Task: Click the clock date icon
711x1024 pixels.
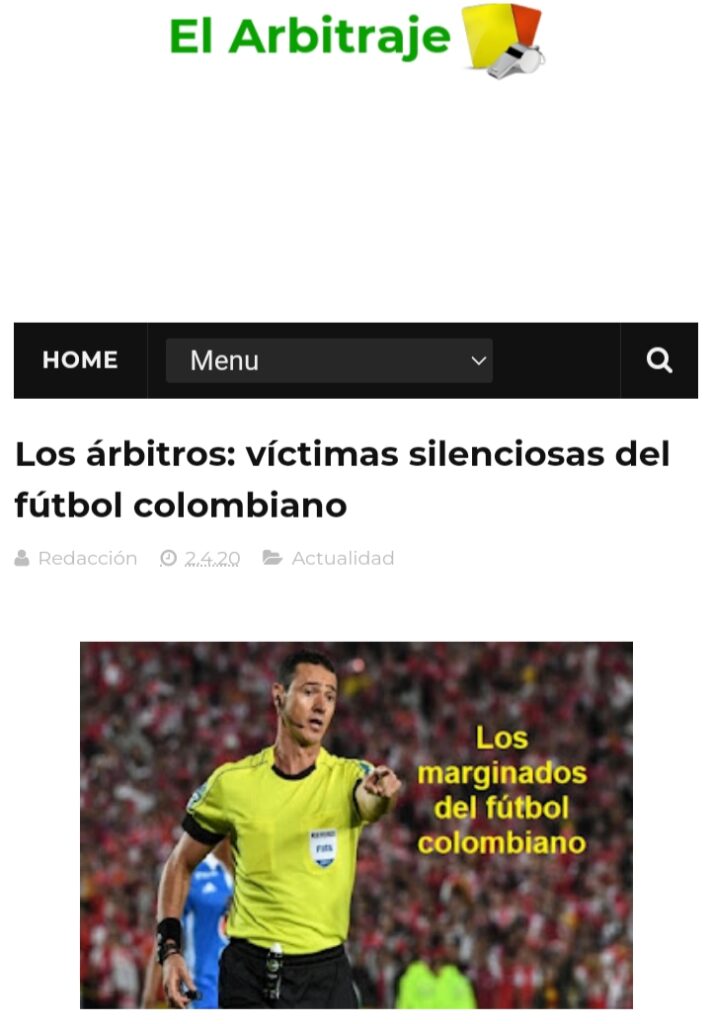Action: coord(168,558)
